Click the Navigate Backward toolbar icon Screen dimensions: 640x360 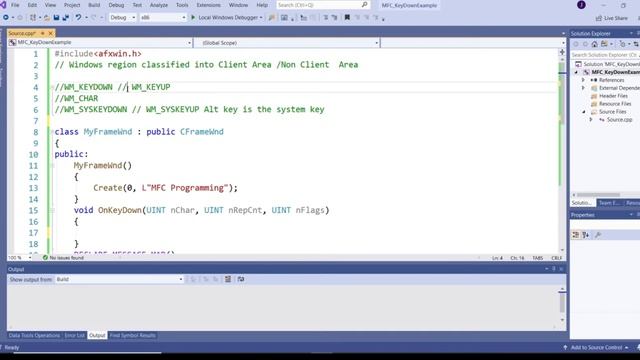tap(6, 18)
